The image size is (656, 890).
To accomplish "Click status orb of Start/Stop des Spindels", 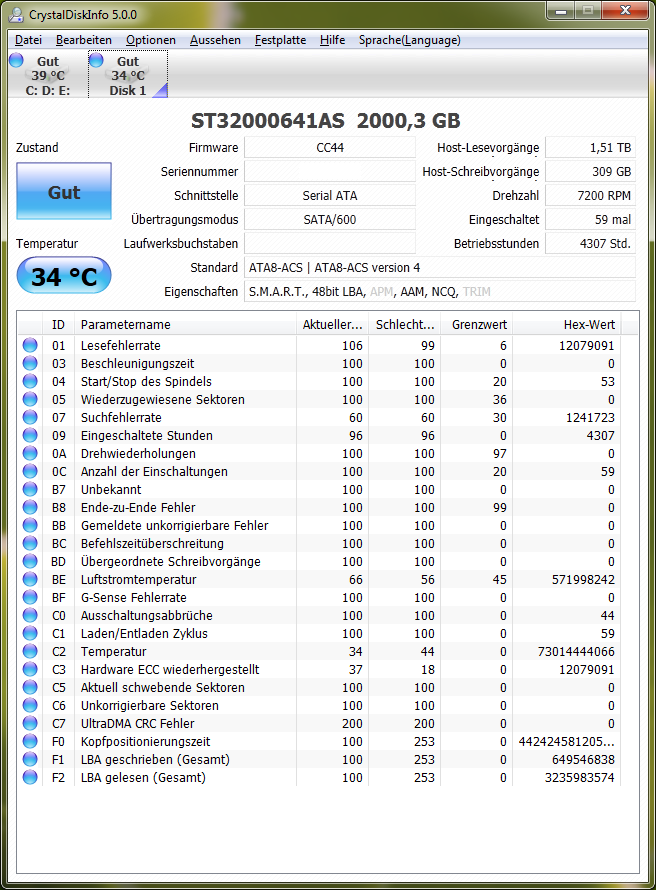I will (30, 381).
